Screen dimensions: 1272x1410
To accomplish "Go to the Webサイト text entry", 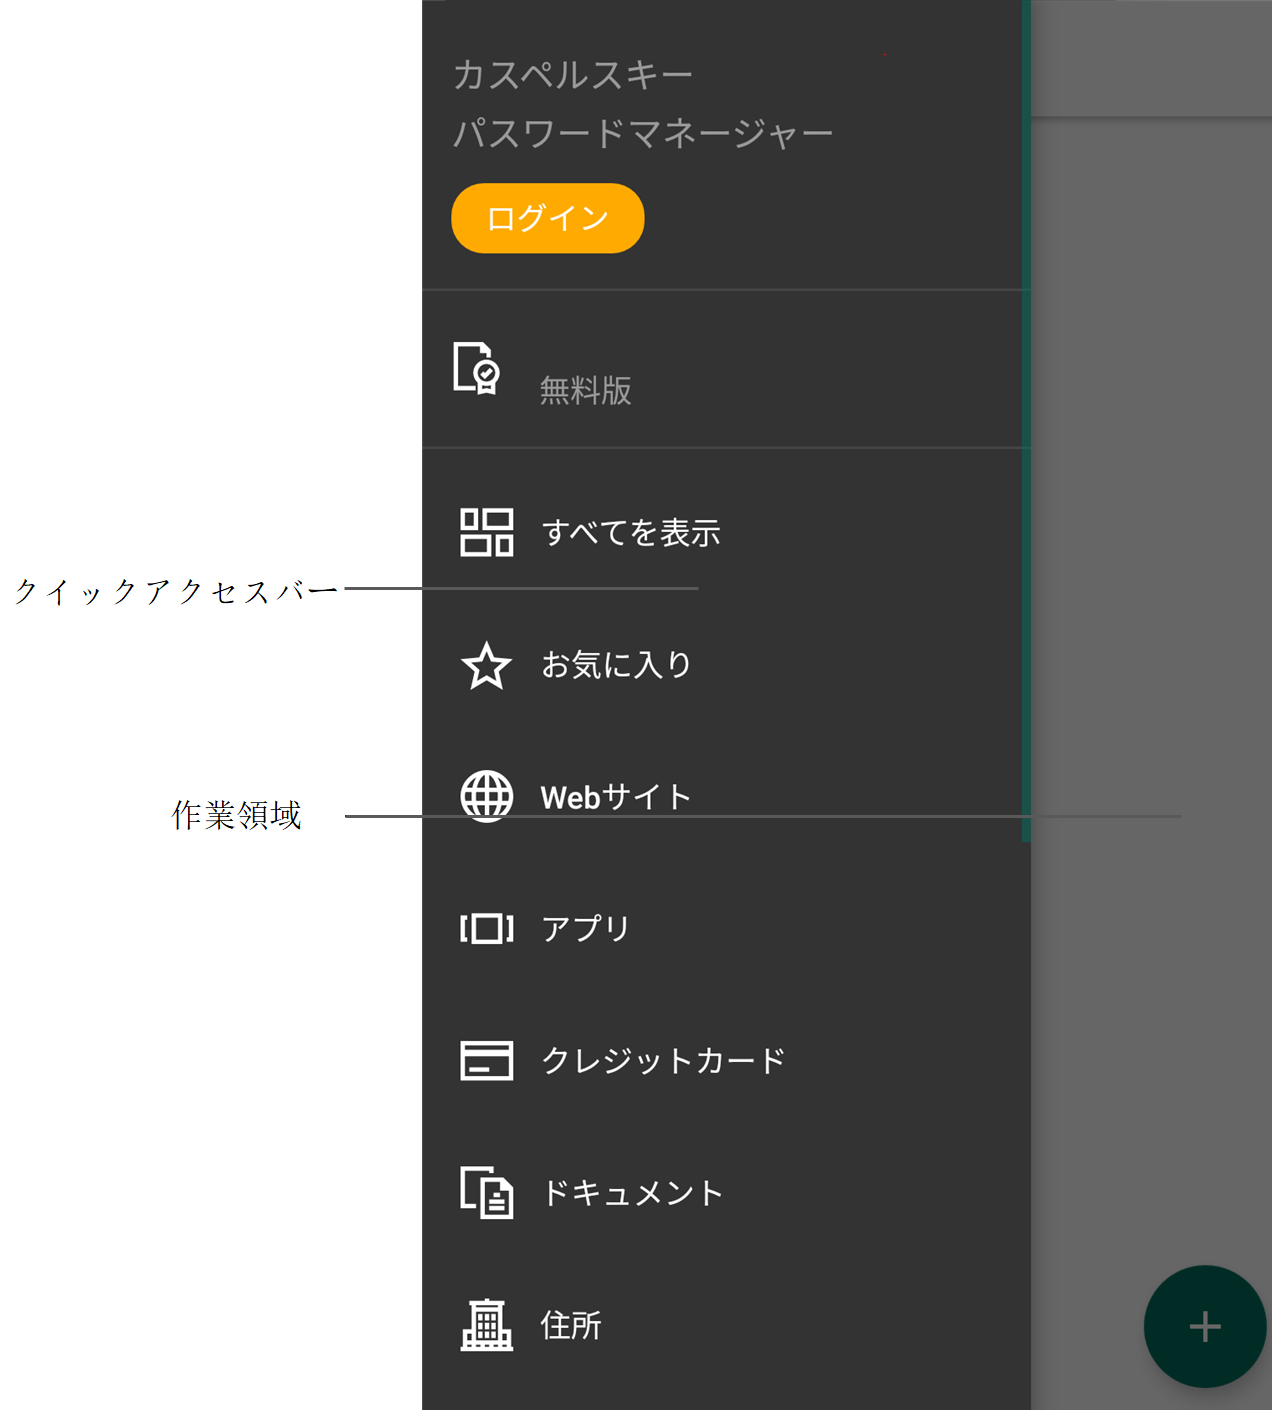I will point(616,797).
